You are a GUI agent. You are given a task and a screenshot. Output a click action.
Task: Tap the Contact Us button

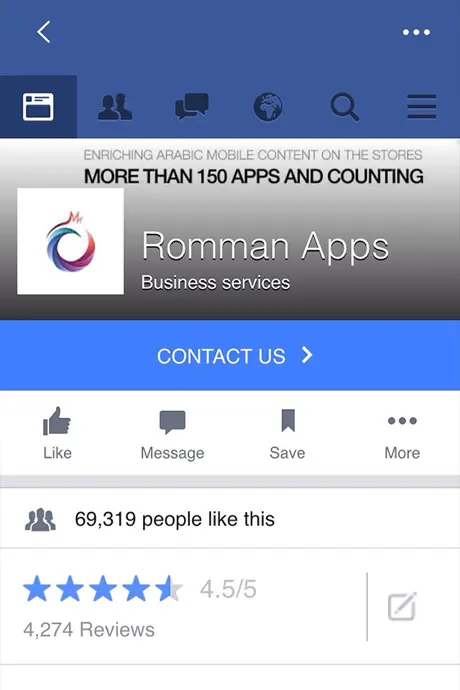[230, 355]
